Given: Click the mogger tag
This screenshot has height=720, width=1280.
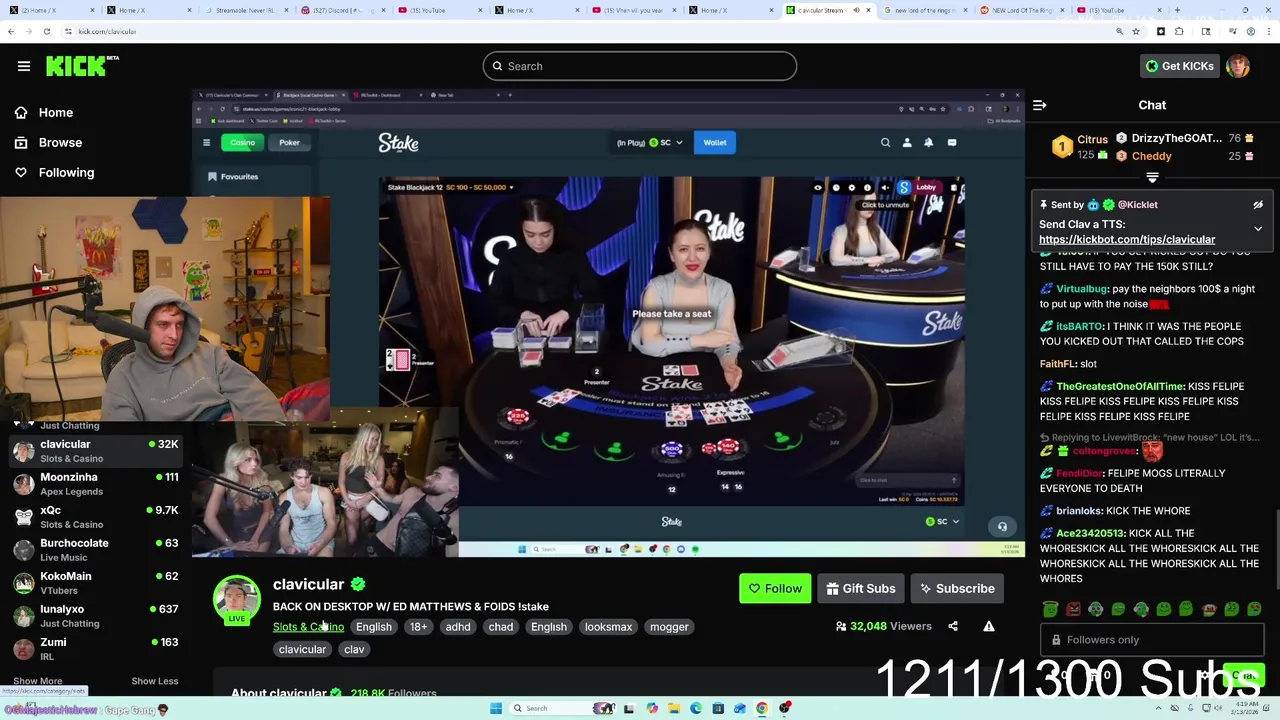Looking at the screenshot, I should click(669, 627).
